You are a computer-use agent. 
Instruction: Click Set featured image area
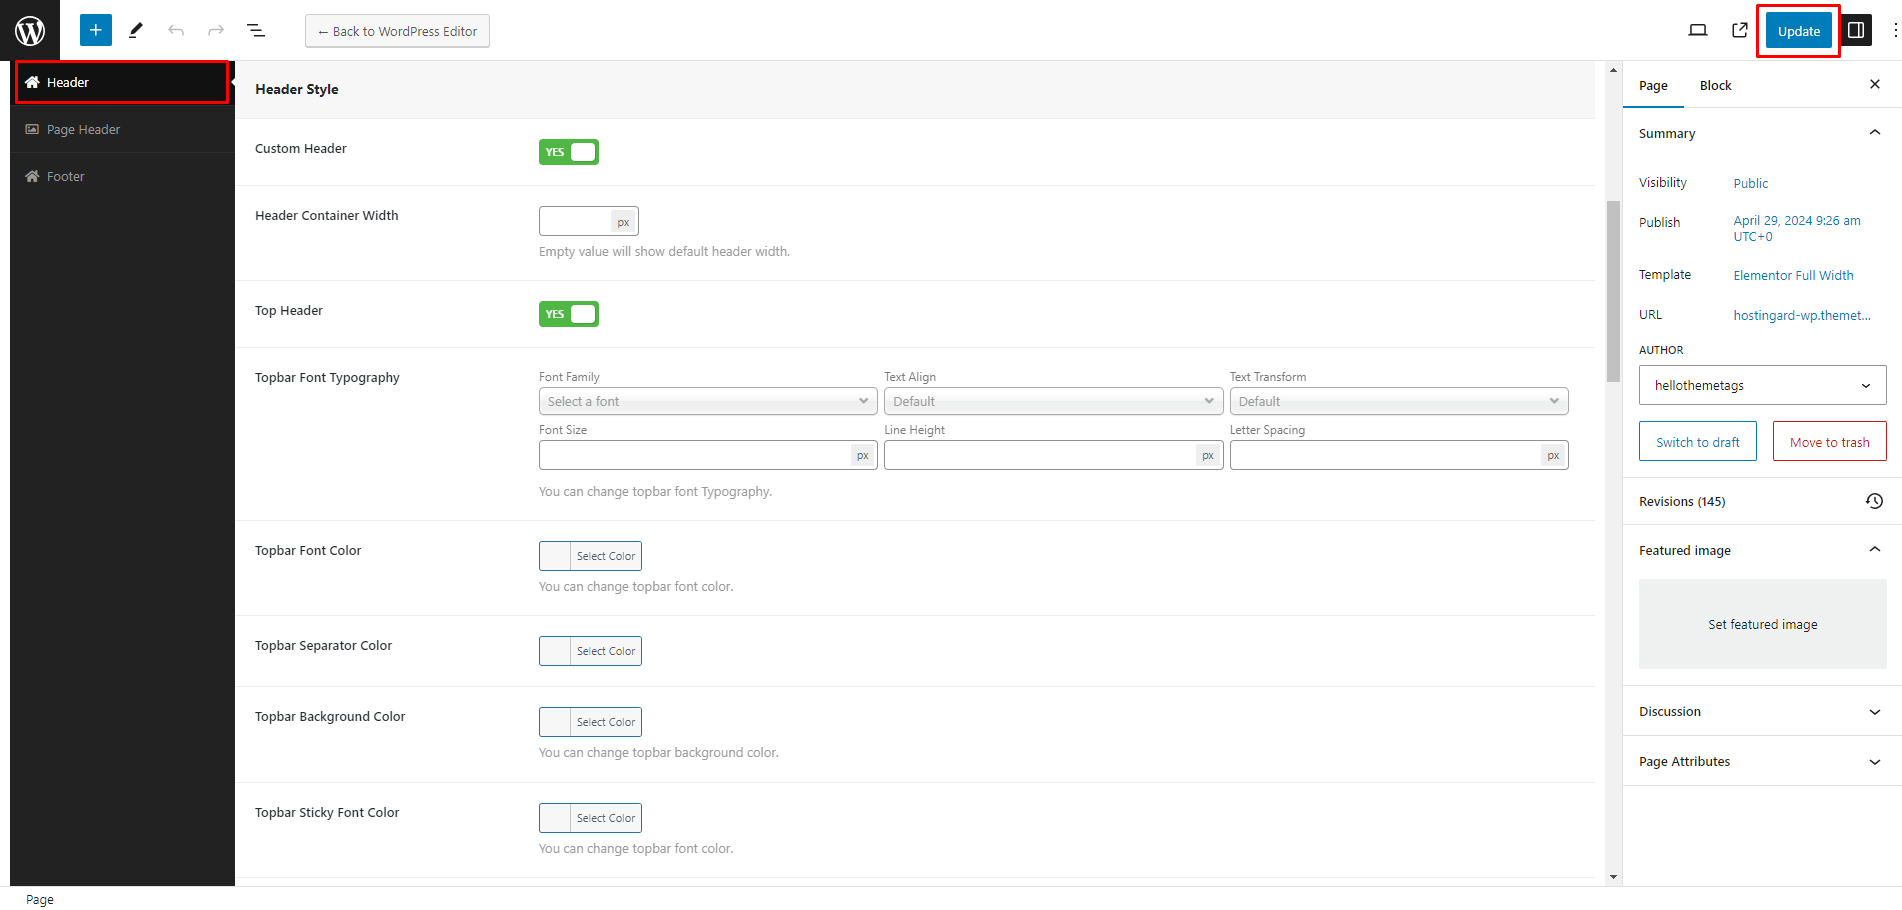[x=1763, y=624]
